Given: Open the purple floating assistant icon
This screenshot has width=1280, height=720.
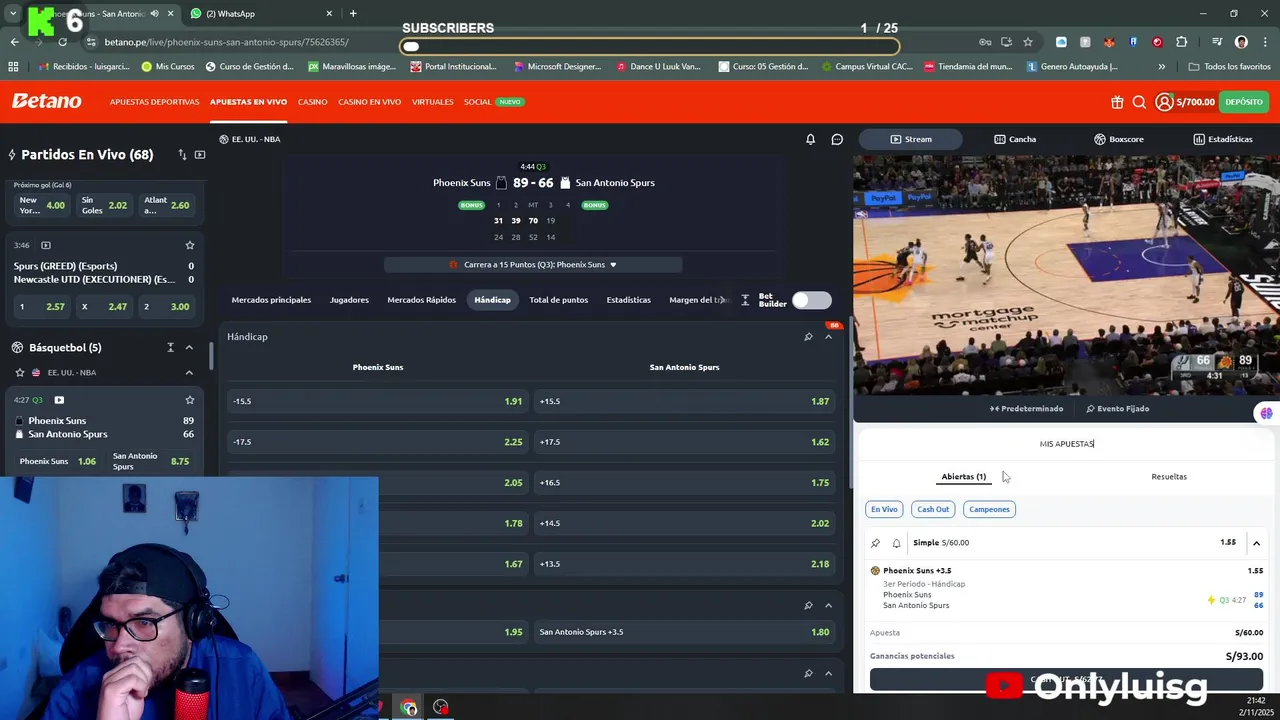Looking at the screenshot, I should coord(1266,413).
